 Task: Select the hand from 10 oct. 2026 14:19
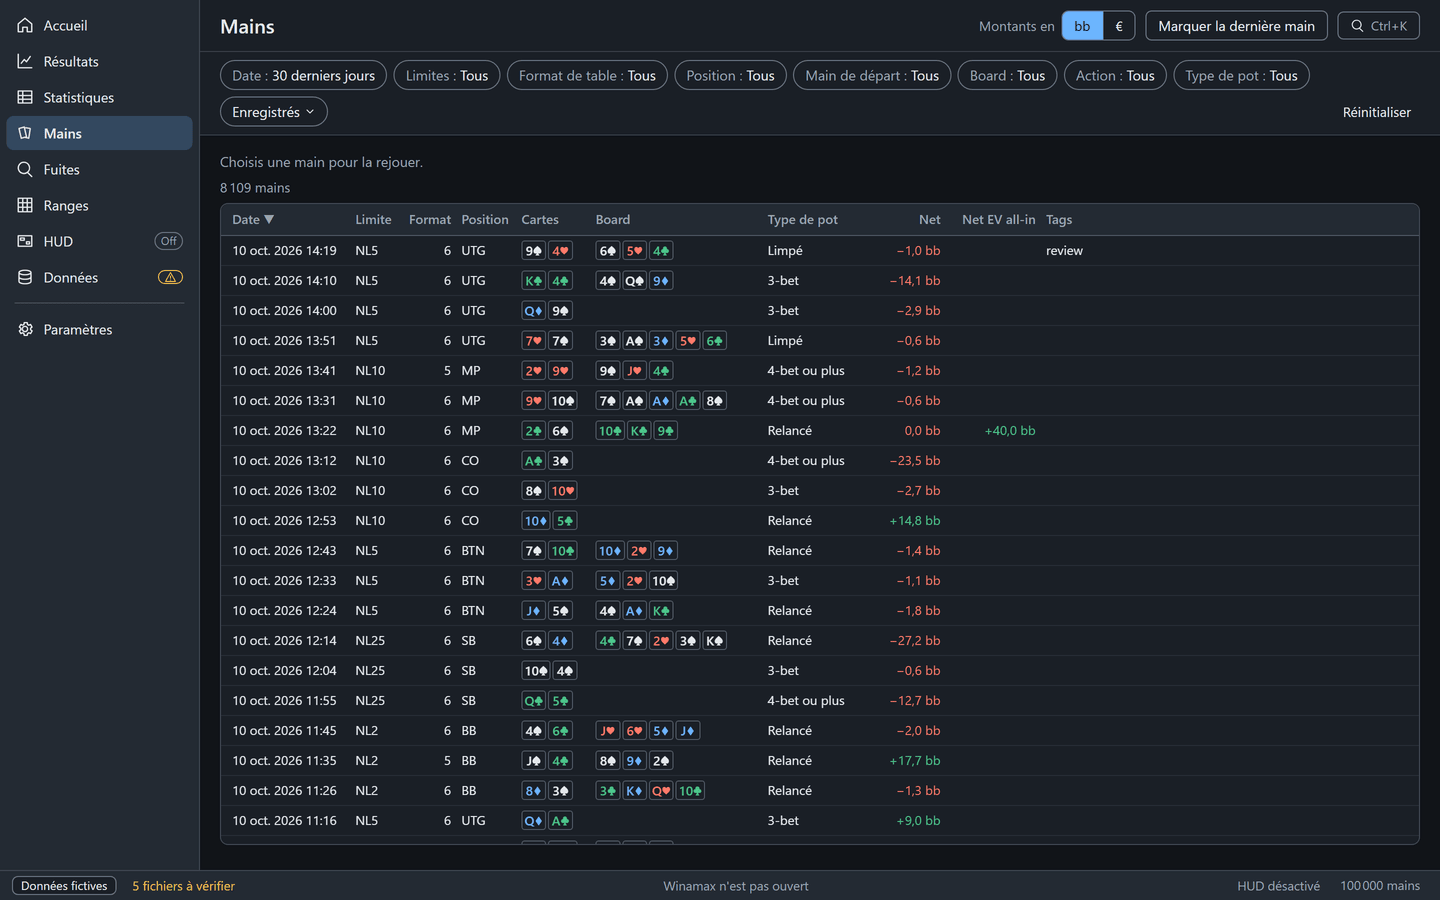[819, 251]
